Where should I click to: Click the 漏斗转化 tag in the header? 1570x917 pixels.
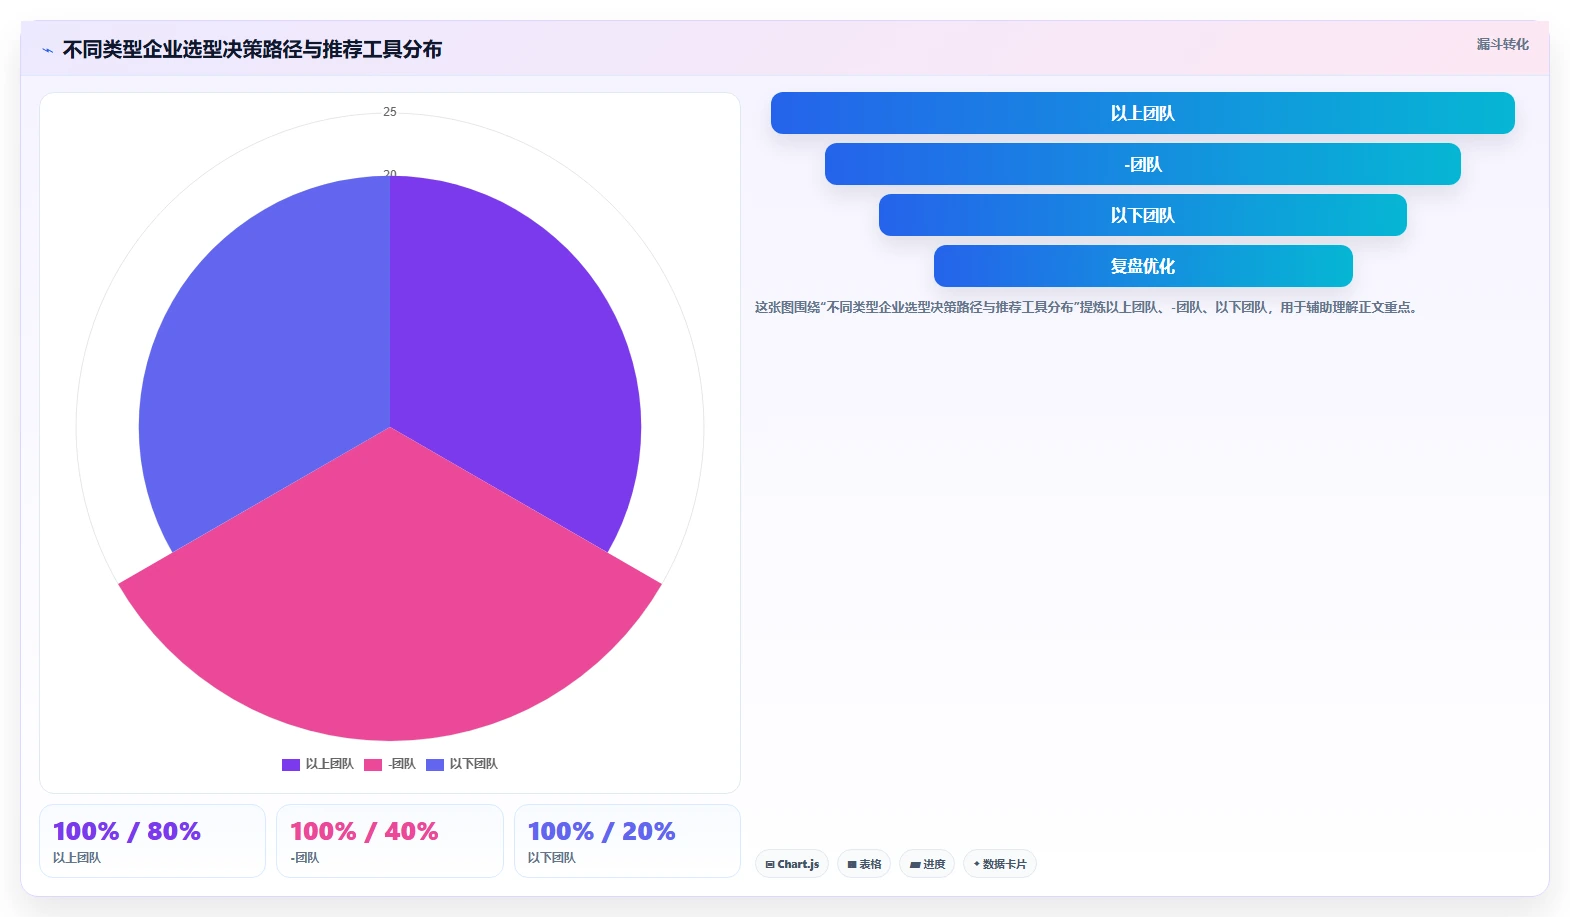pos(1502,44)
